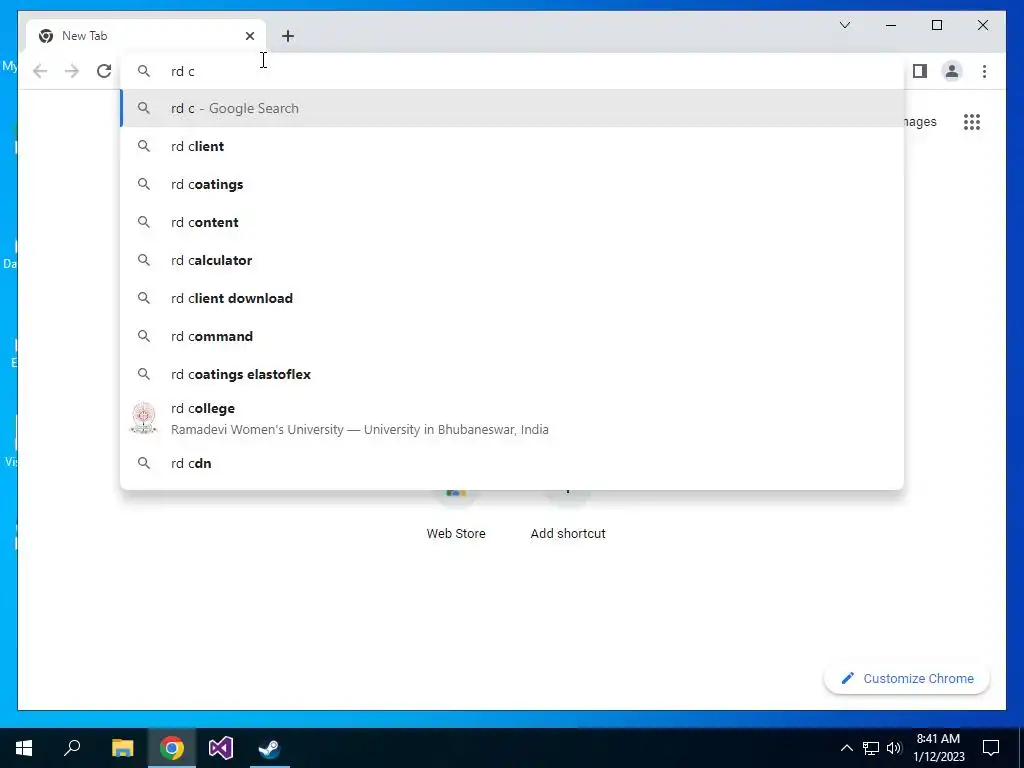Expand the hidden tray icons chevron
Screen dimensions: 1024x768
coord(846,748)
